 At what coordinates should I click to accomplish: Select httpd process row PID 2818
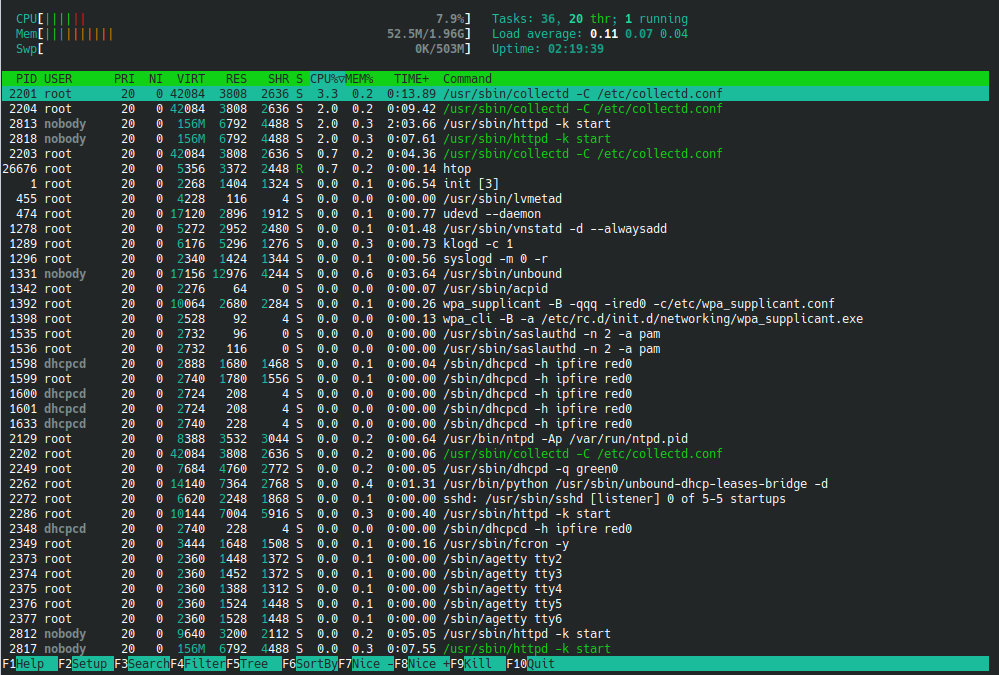pyautogui.click(x=495, y=138)
